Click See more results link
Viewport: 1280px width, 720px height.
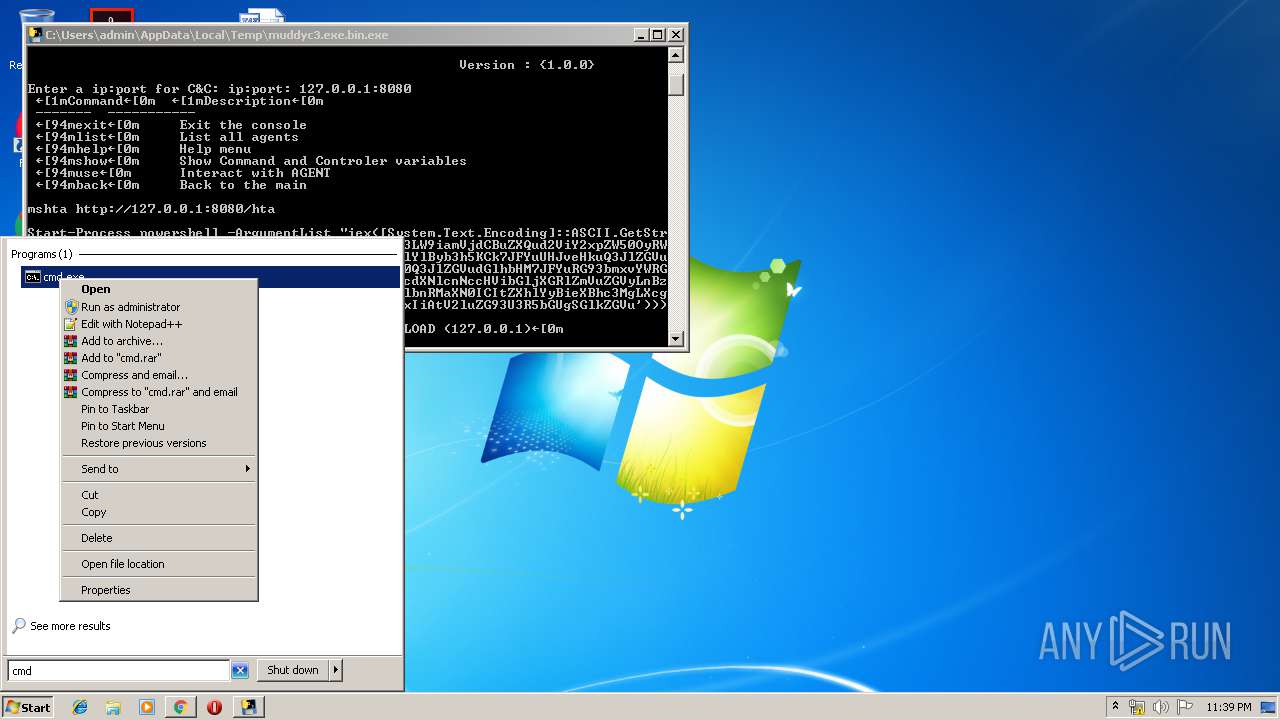point(70,626)
